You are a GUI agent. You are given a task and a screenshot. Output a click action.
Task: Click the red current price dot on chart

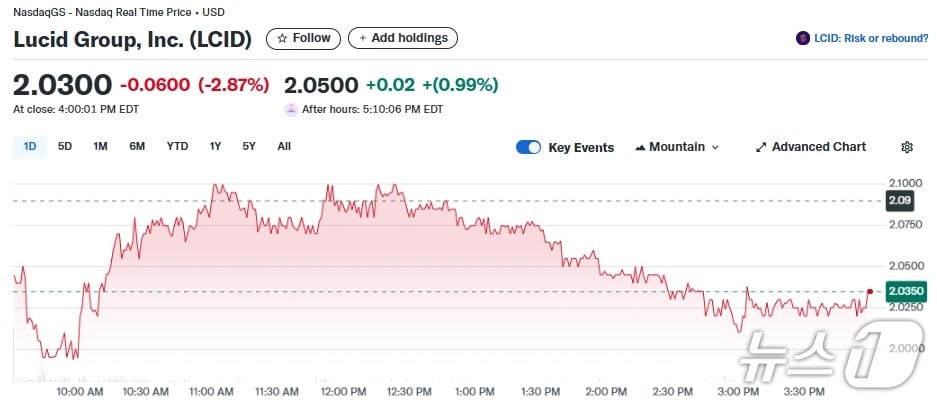coord(869,290)
